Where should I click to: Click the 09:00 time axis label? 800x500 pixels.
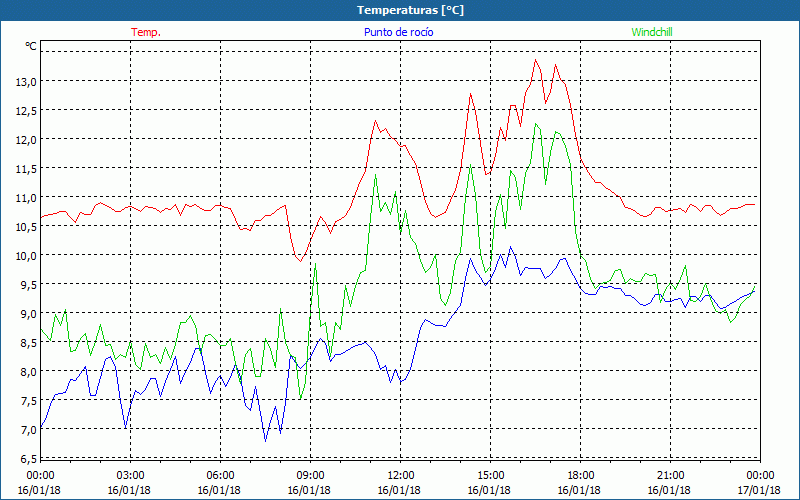310,475
